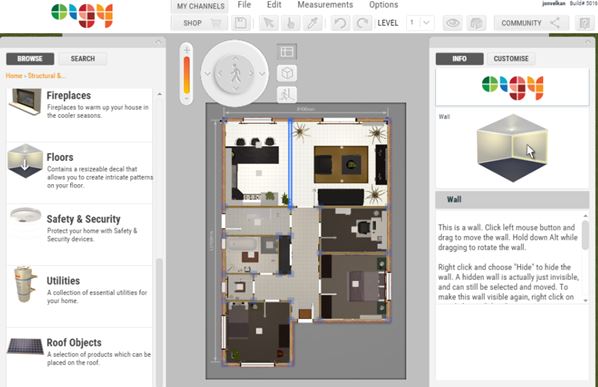Click the inner left arrow of navigation wheel

coord(220,73)
